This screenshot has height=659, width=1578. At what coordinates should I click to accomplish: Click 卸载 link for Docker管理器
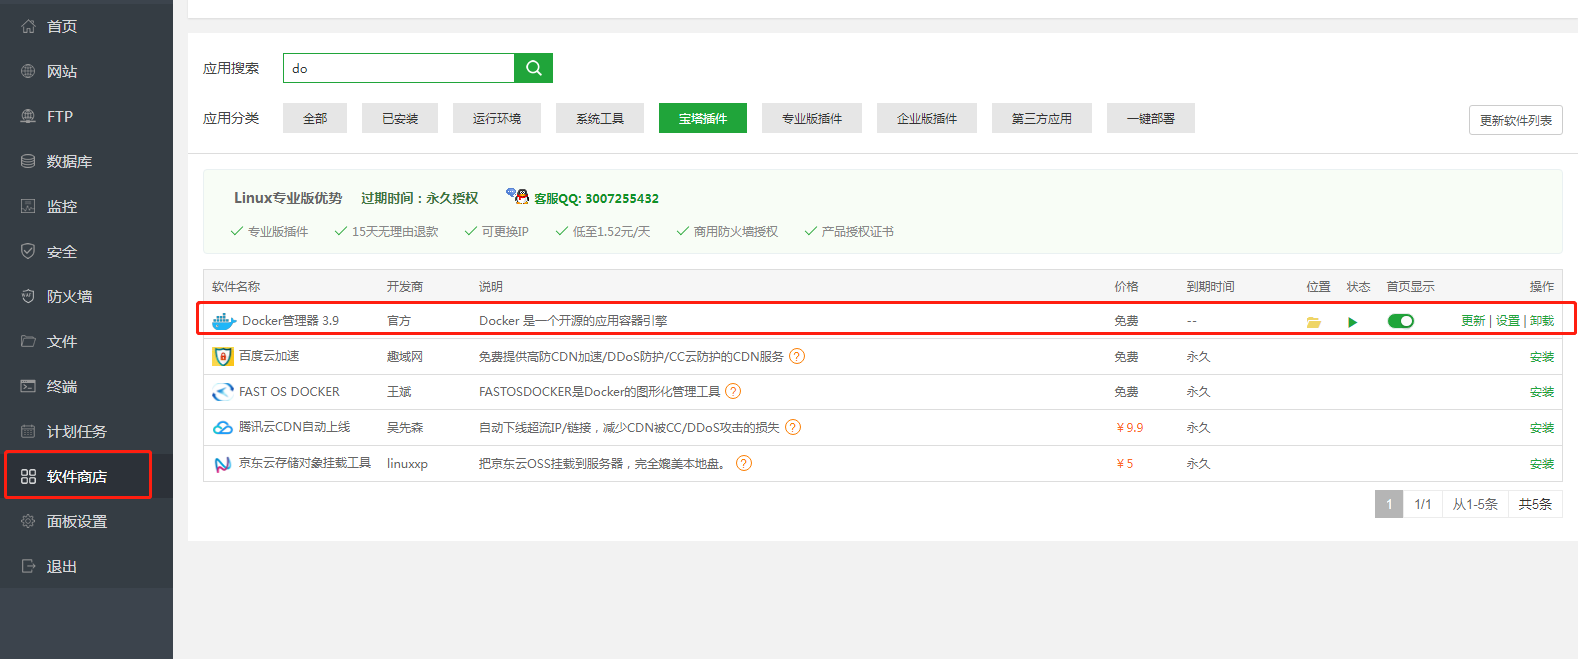[1542, 321]
